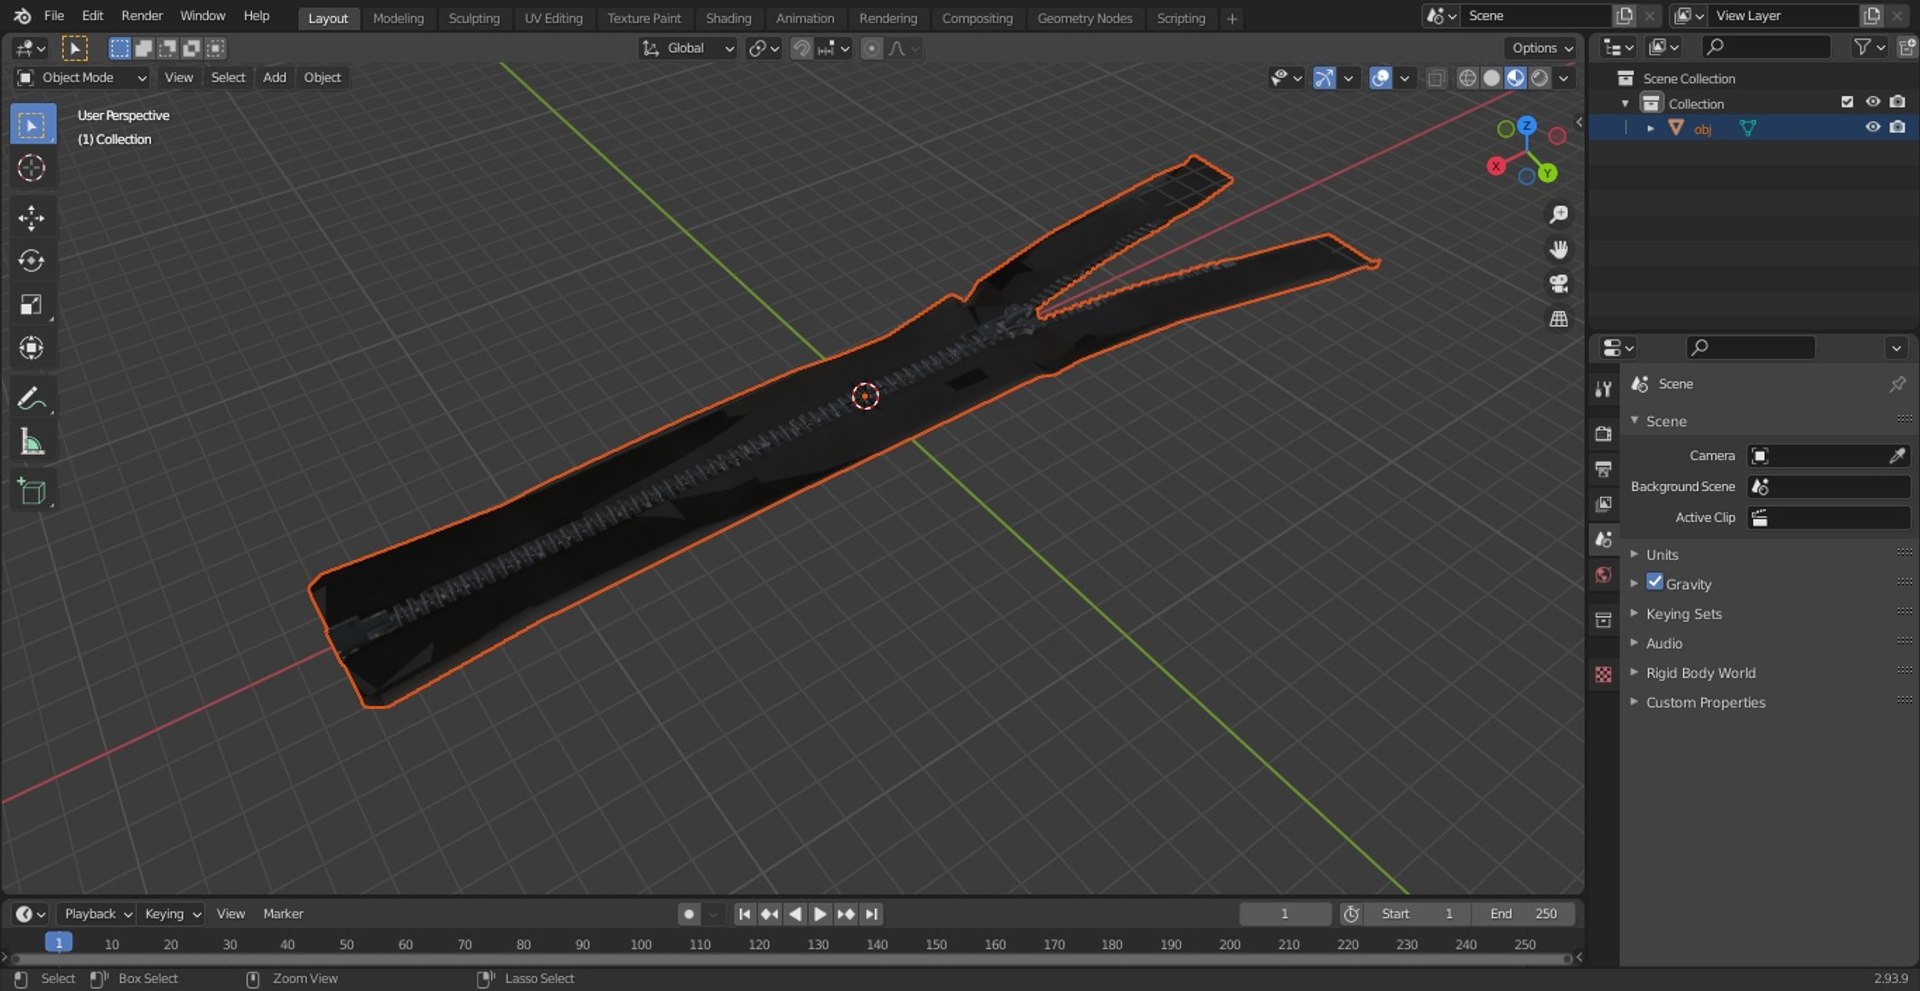
Task: Open Playback dropdown in timeline
Action: tap(97, 914)
